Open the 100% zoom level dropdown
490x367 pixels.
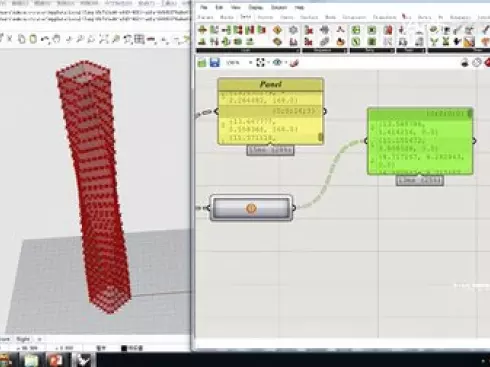point(239,63)
